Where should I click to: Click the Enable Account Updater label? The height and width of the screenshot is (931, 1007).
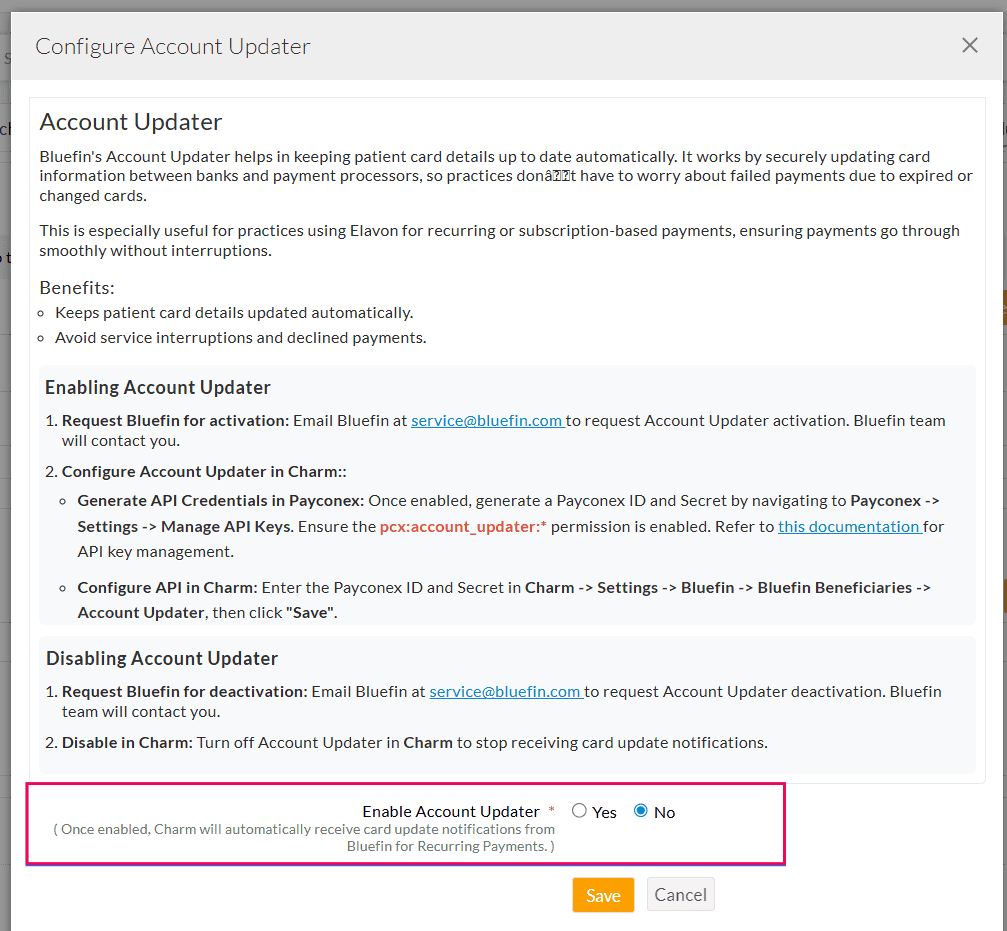pyautogui.click(x=452, y=811)
